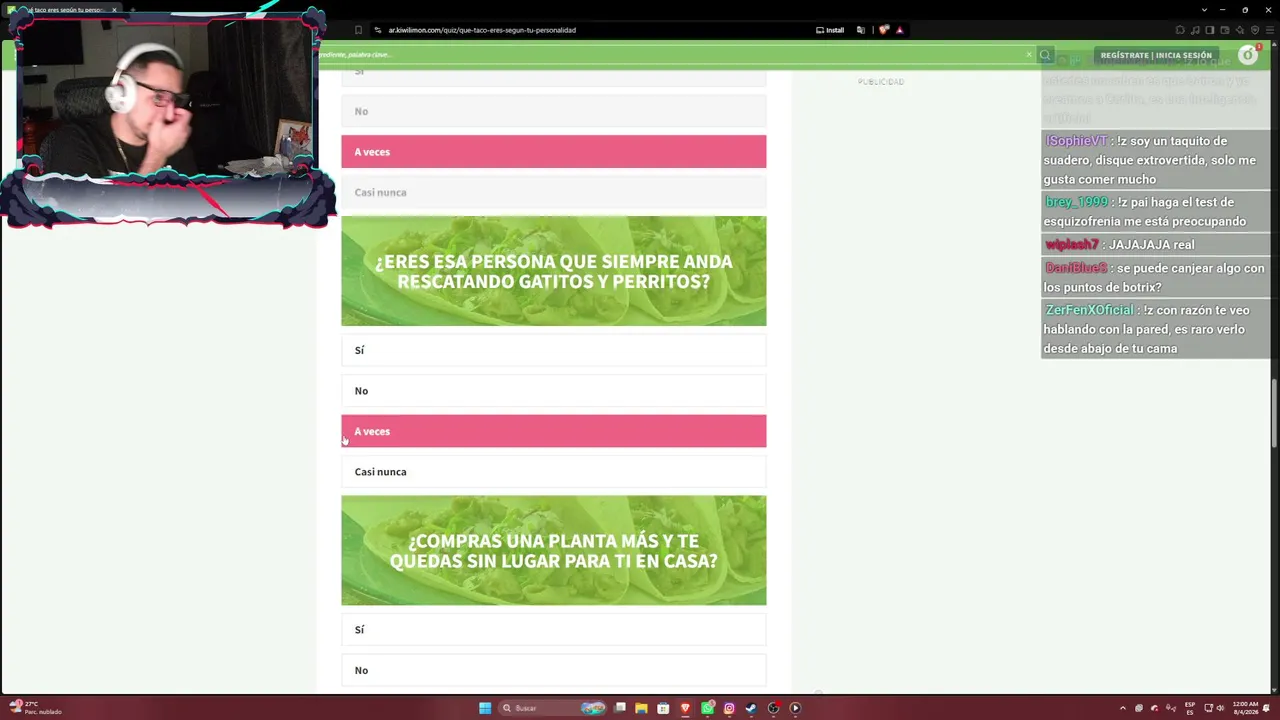Switch the ESP ES keyboard language indicator
The width and height of the screenshot is (1280, 720).
(x=1190, y=708)
